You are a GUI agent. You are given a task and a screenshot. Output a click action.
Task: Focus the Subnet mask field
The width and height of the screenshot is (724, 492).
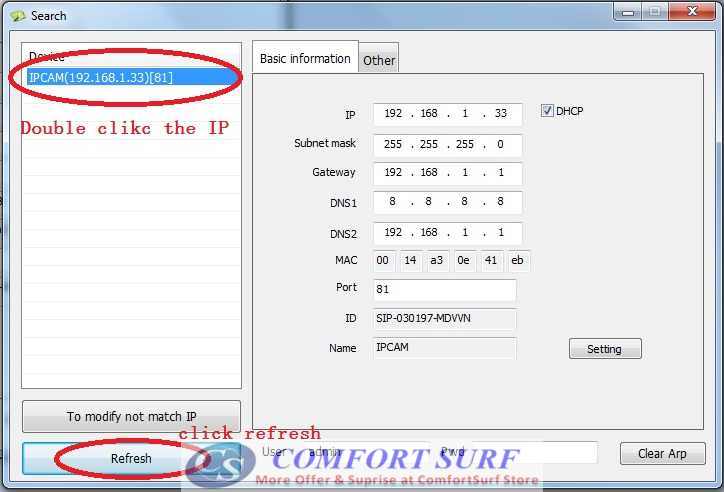[x=447, y=144]
